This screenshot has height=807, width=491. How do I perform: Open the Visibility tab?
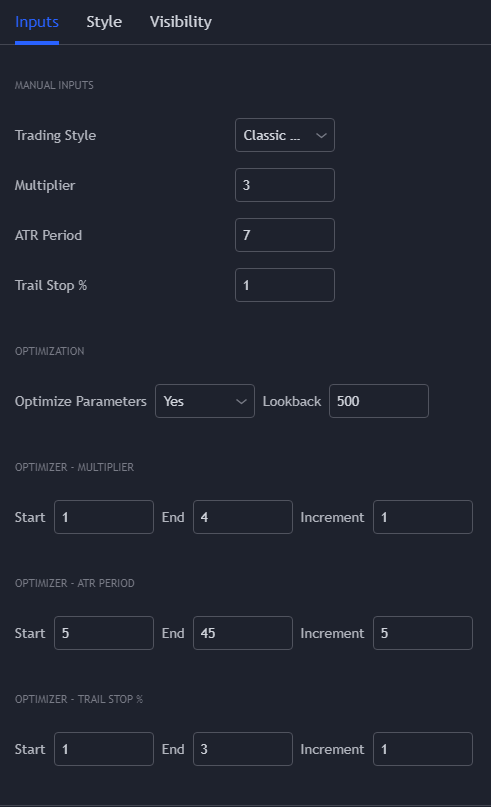(181, 22)
